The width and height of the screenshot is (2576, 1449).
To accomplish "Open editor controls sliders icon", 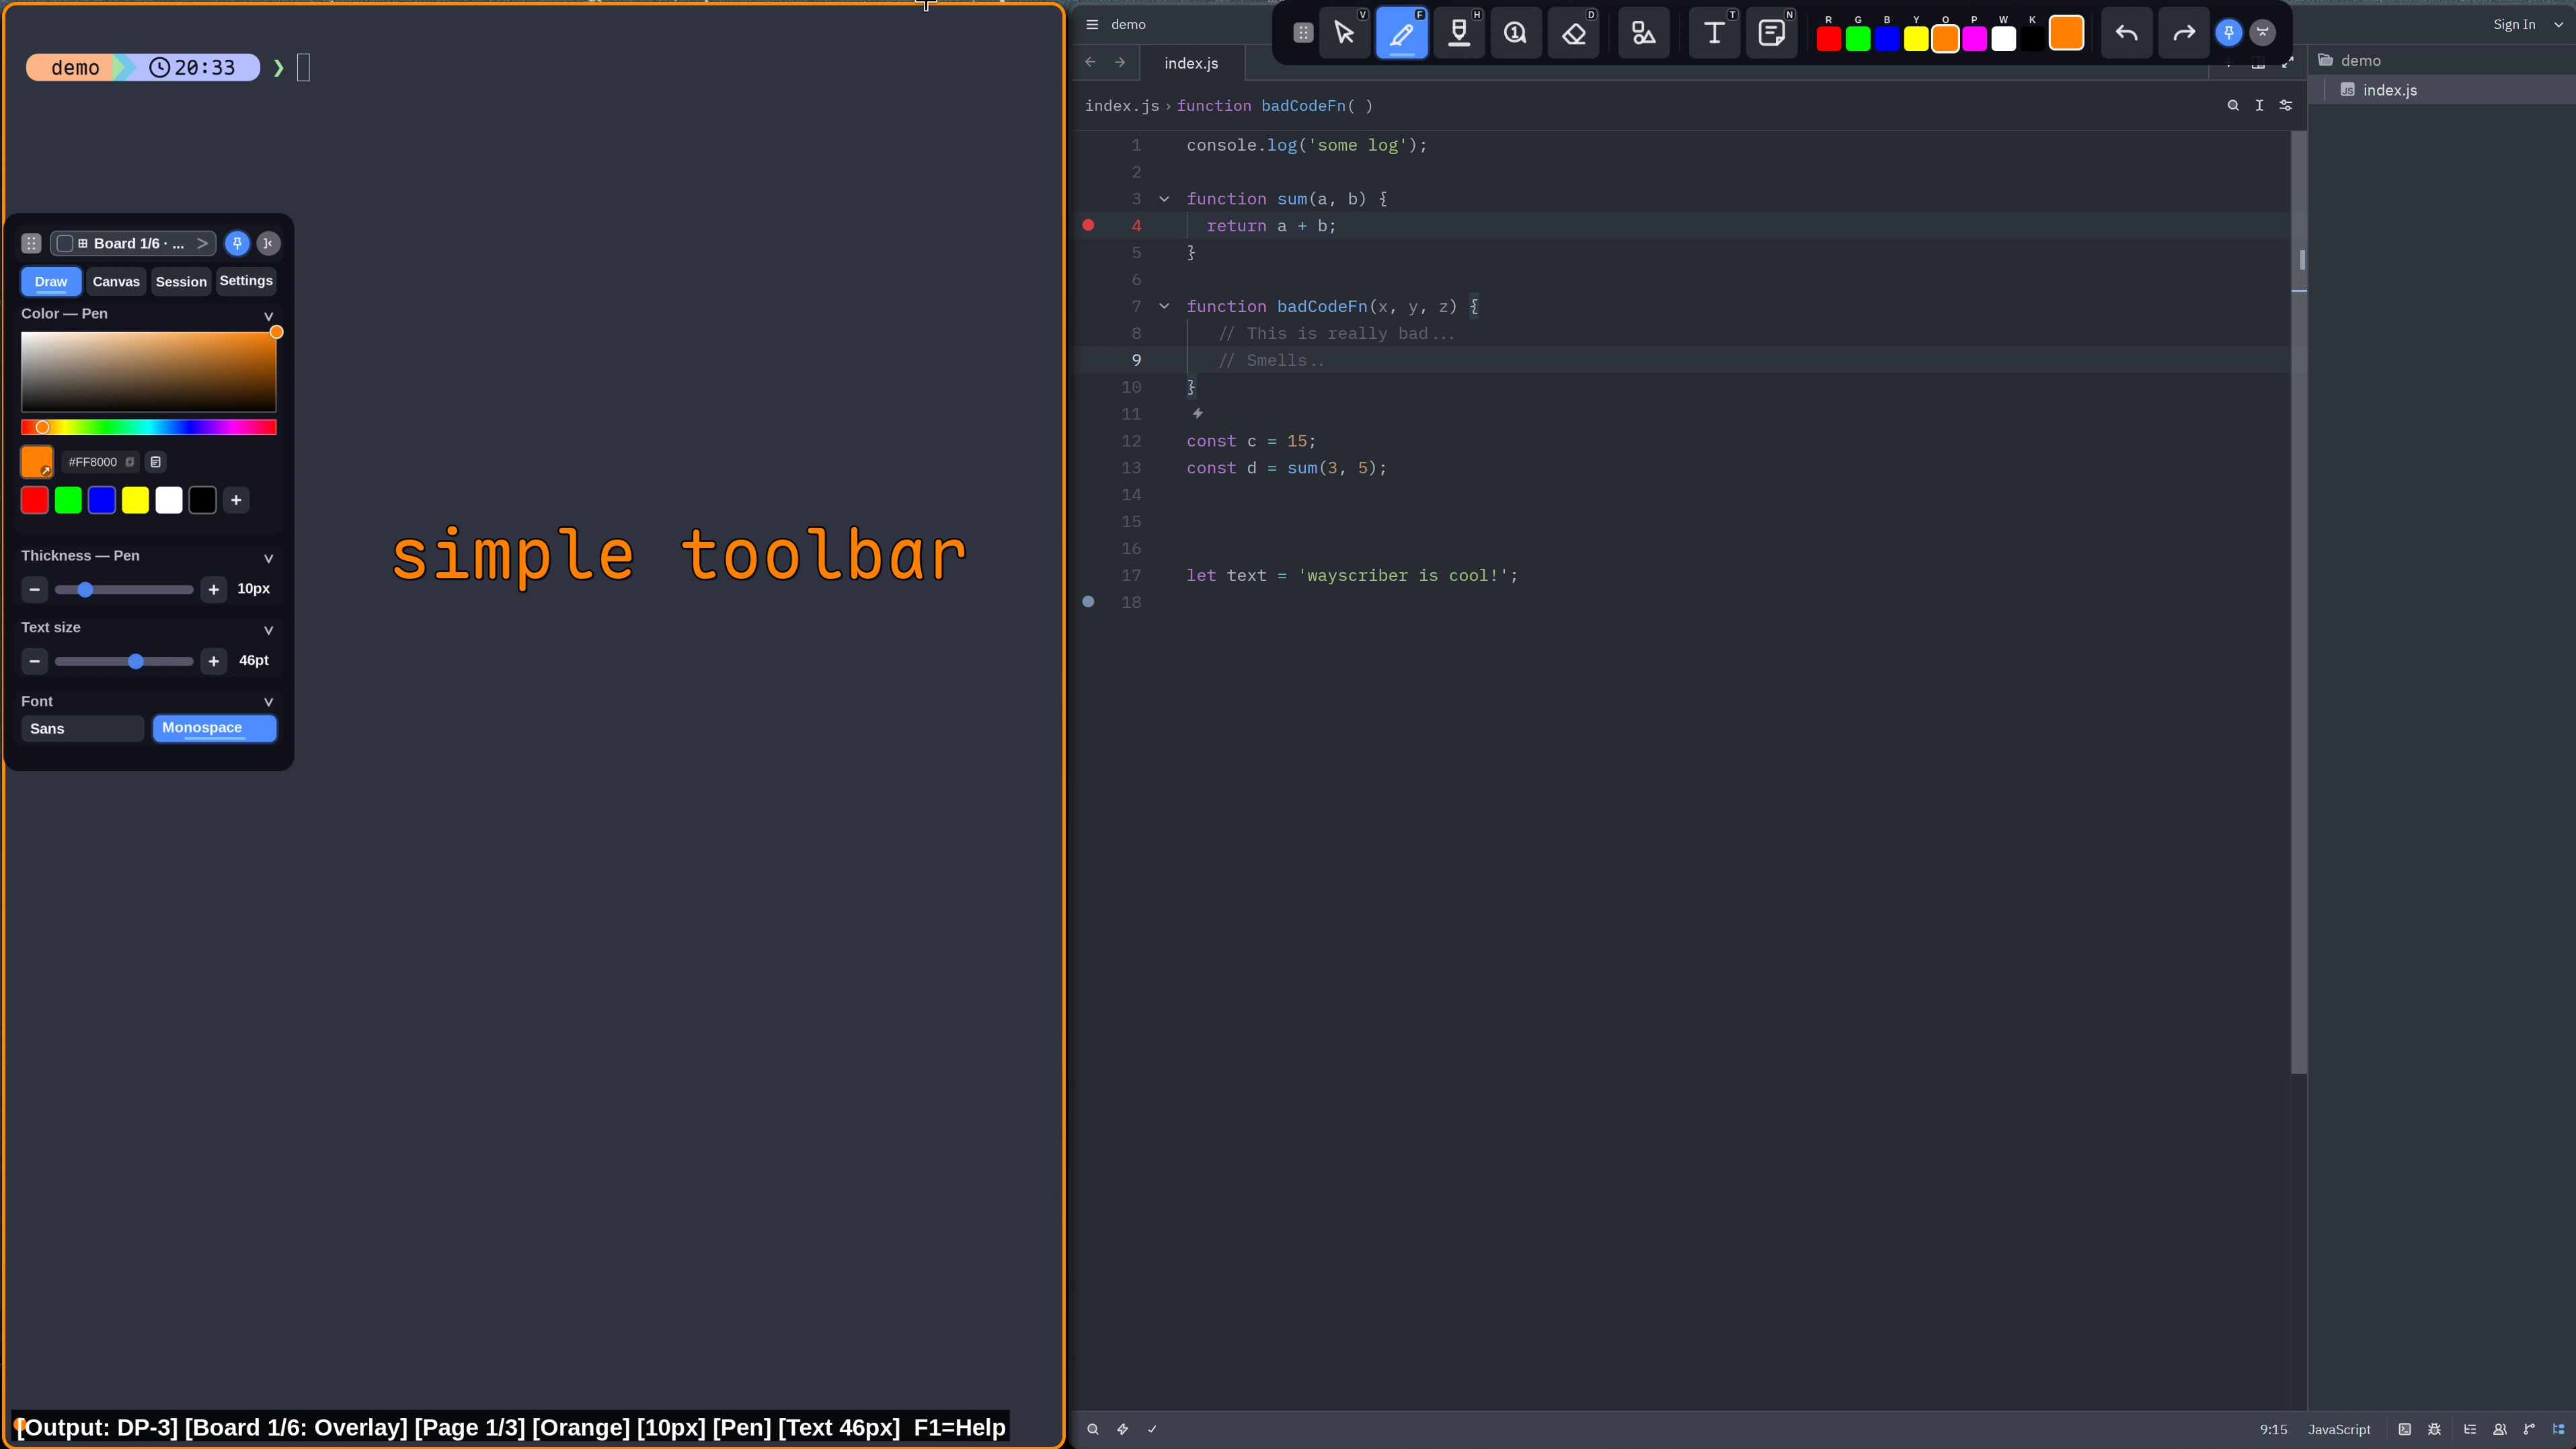I will pyautogui.click(x=2285, y=105).
